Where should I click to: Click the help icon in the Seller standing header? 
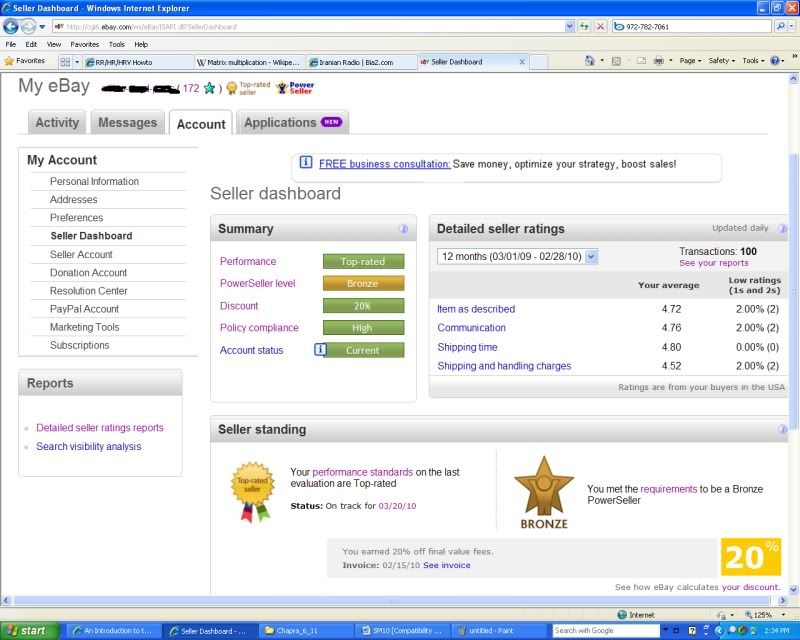(x=782, y=429)
